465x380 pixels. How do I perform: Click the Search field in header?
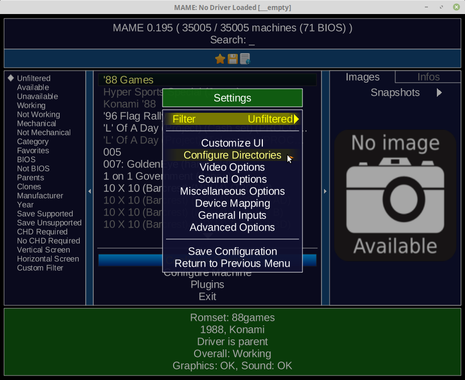coord(232,40)
